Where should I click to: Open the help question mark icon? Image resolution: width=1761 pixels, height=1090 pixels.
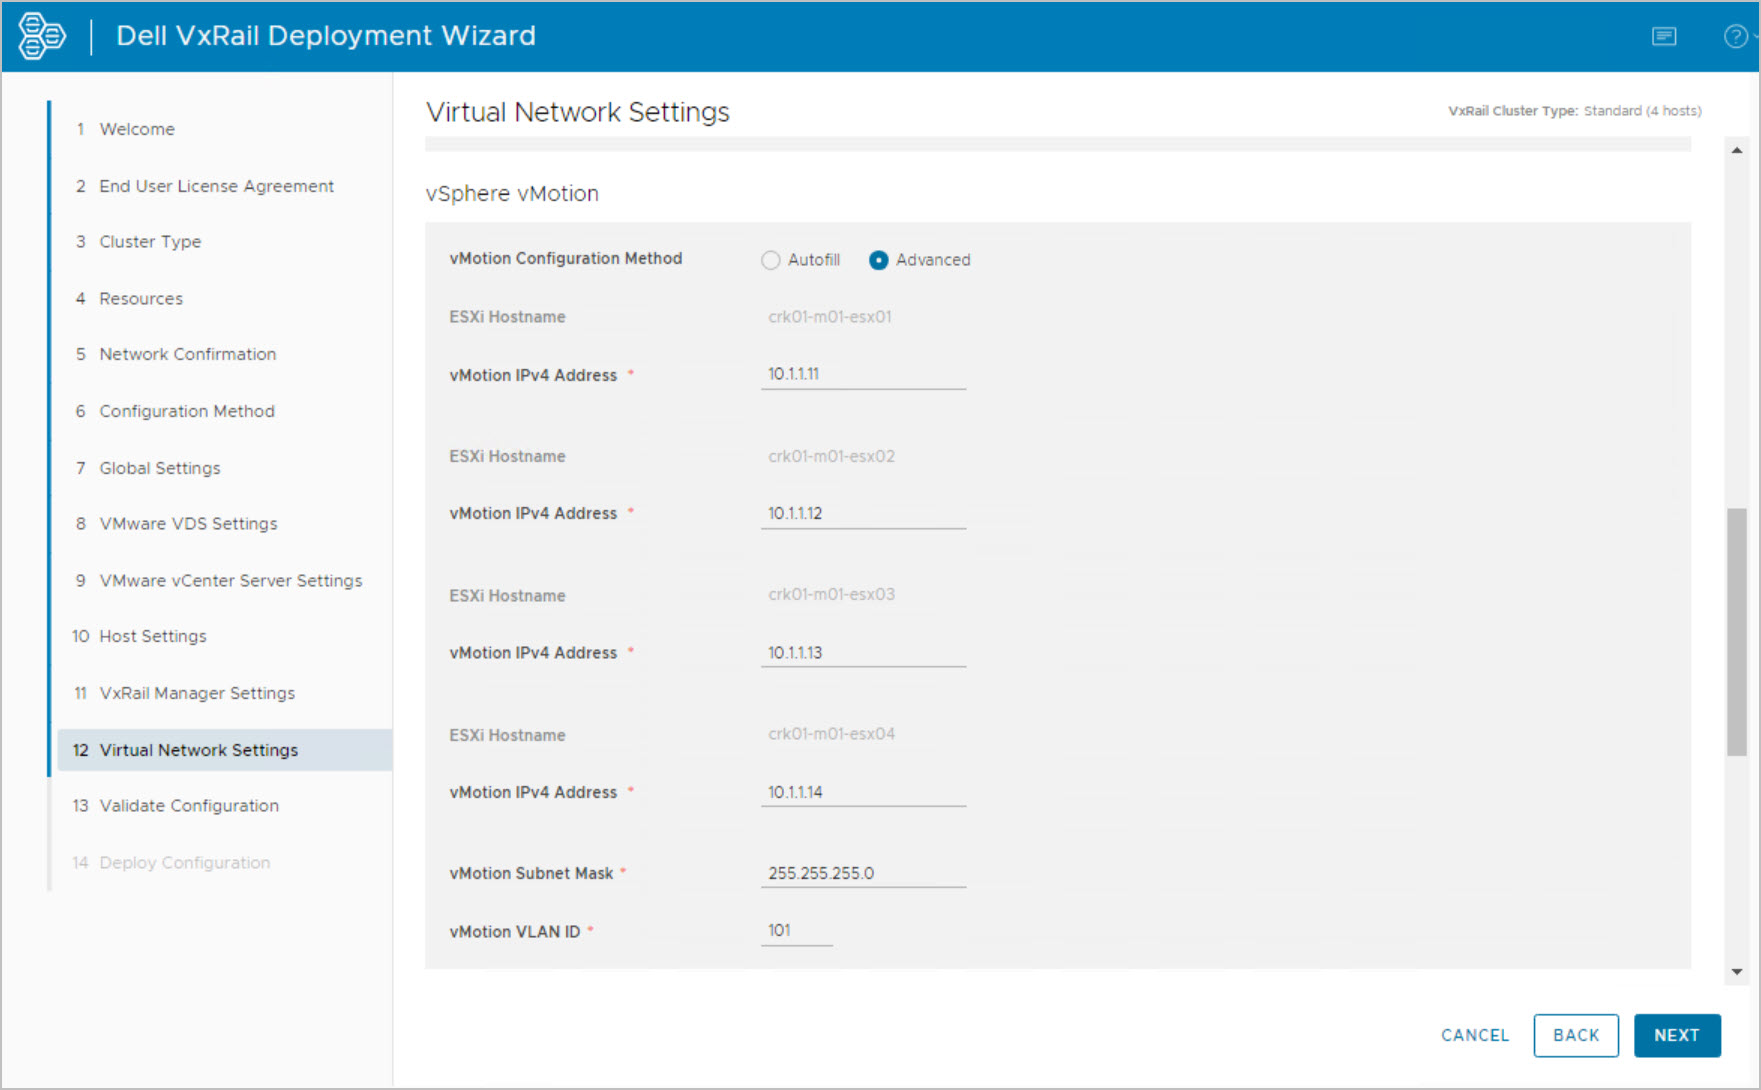[x=1735, y=37]
